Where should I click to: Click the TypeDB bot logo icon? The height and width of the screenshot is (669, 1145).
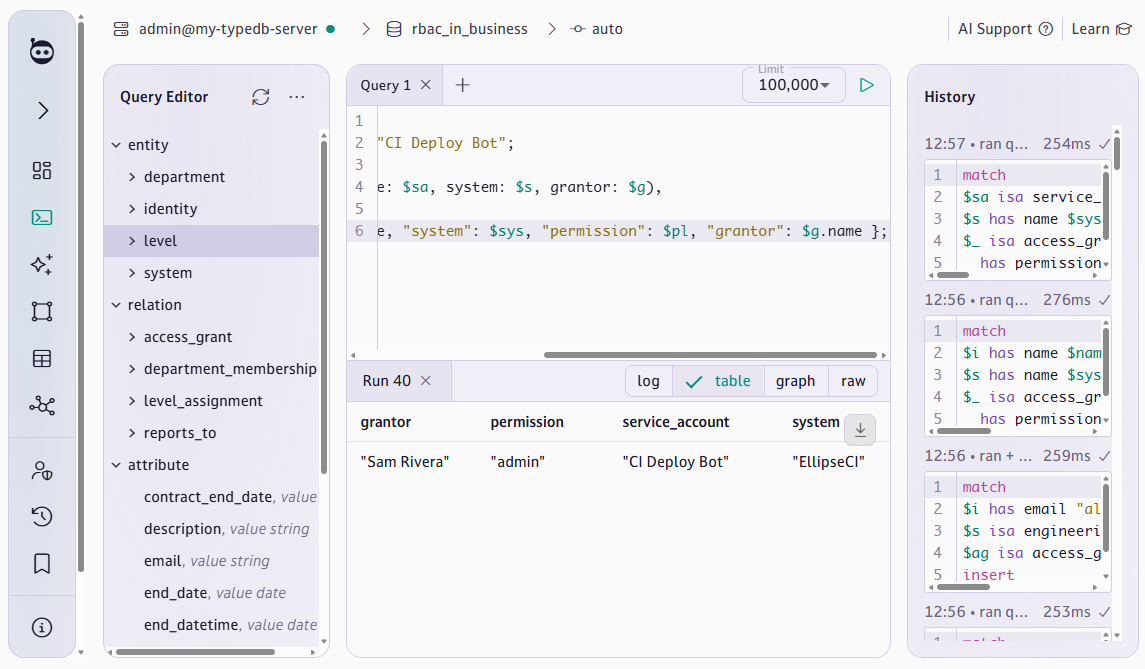[42, 51]
